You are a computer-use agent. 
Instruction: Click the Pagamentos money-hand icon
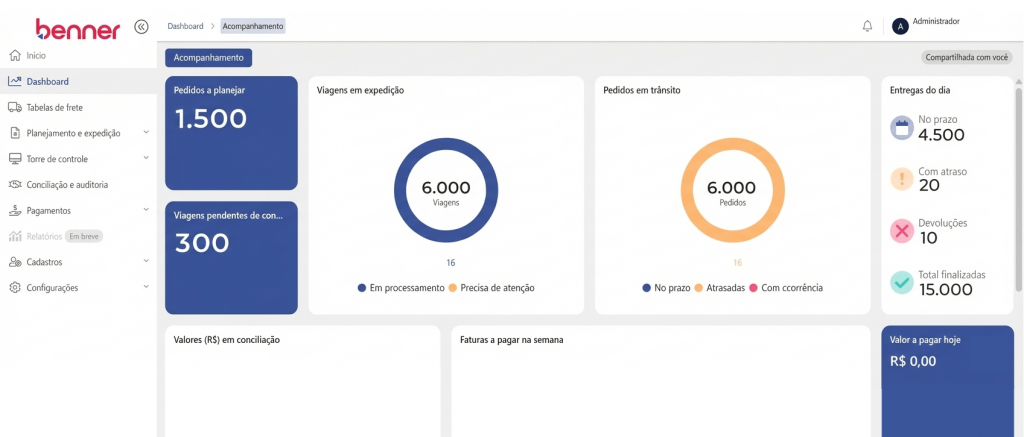click(15, 210)
